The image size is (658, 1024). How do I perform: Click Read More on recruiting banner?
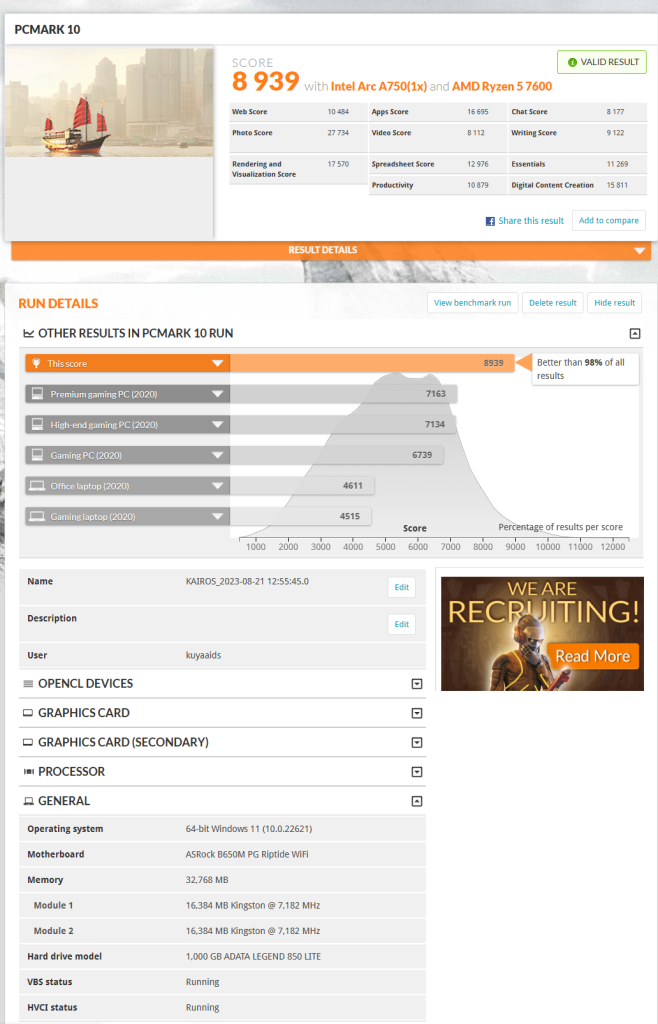593,656
